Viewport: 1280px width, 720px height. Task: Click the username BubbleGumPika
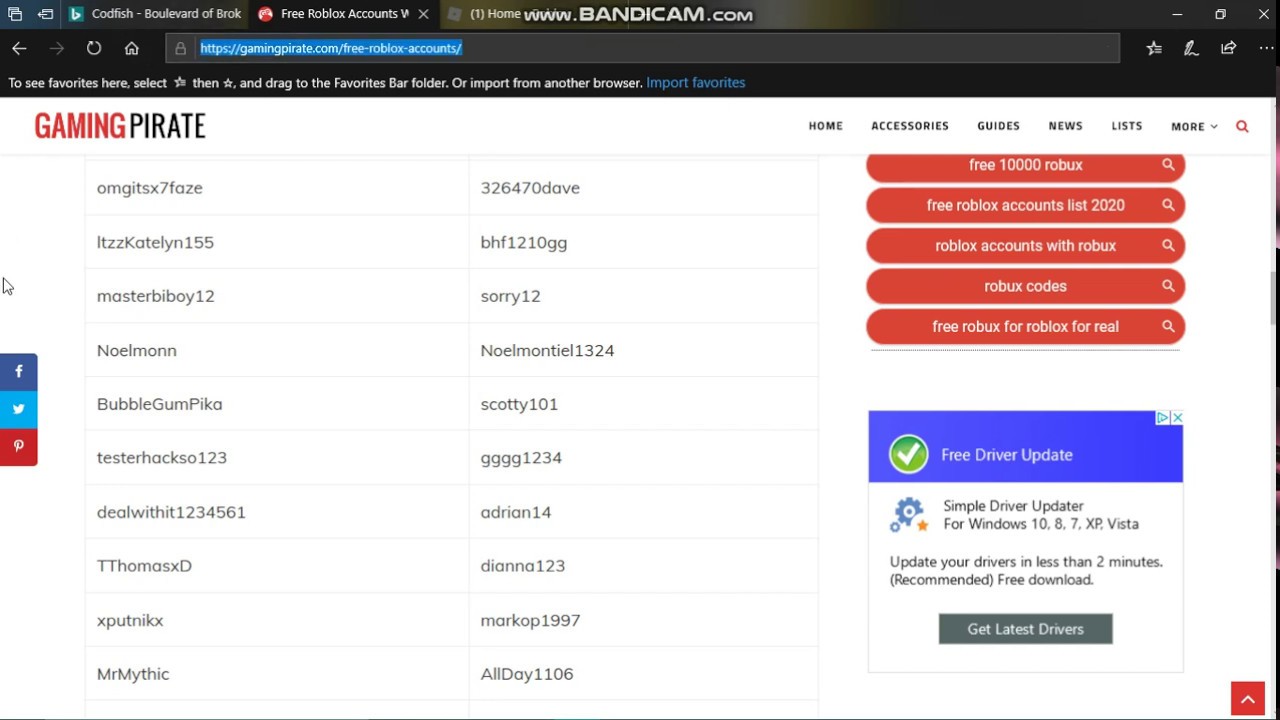point(160,404)
